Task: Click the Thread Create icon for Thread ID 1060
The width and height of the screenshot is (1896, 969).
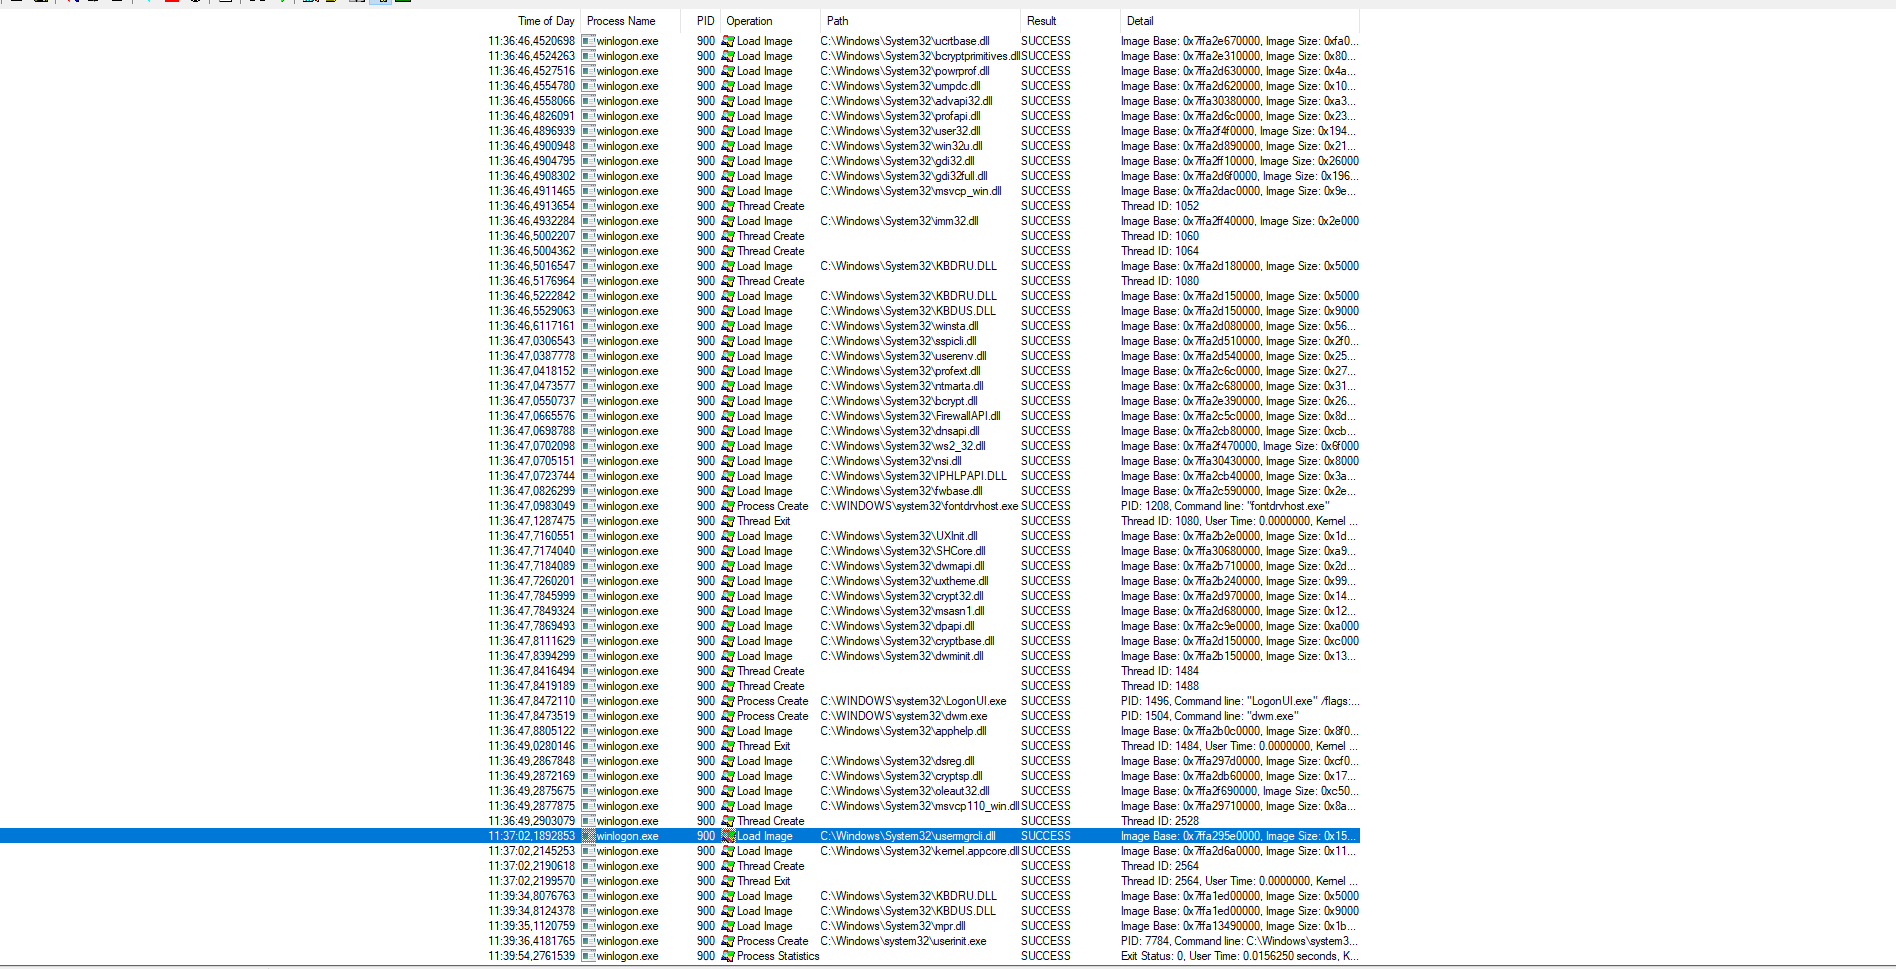Action: click(728, 236)
